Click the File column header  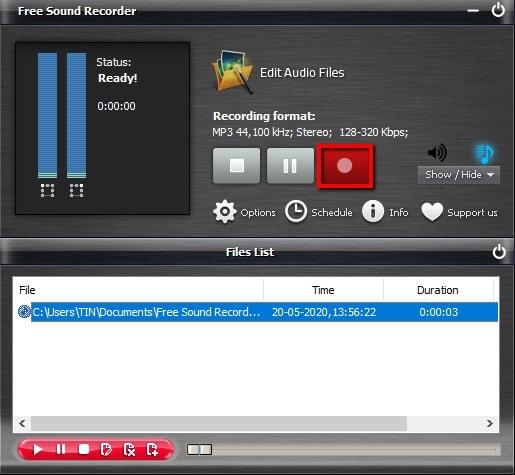click(x=138, y=290)
